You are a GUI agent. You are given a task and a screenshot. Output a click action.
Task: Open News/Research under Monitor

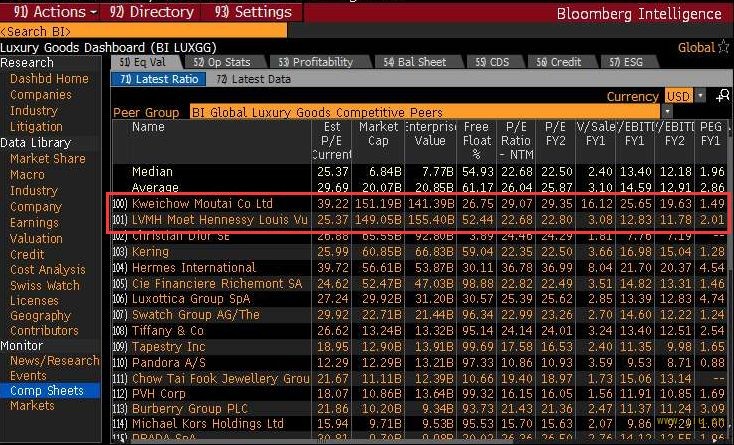[x=55, y=361]
